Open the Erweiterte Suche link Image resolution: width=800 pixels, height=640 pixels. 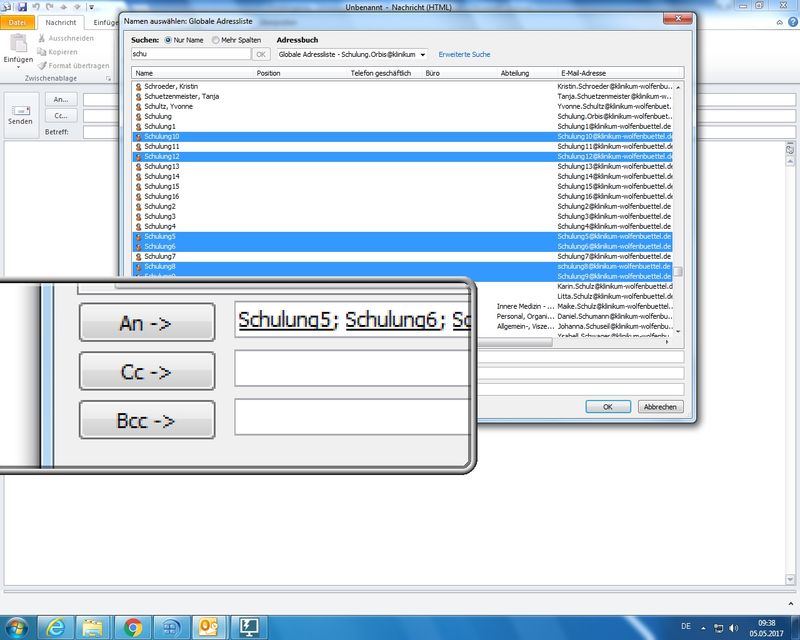(x=464, y=55)
